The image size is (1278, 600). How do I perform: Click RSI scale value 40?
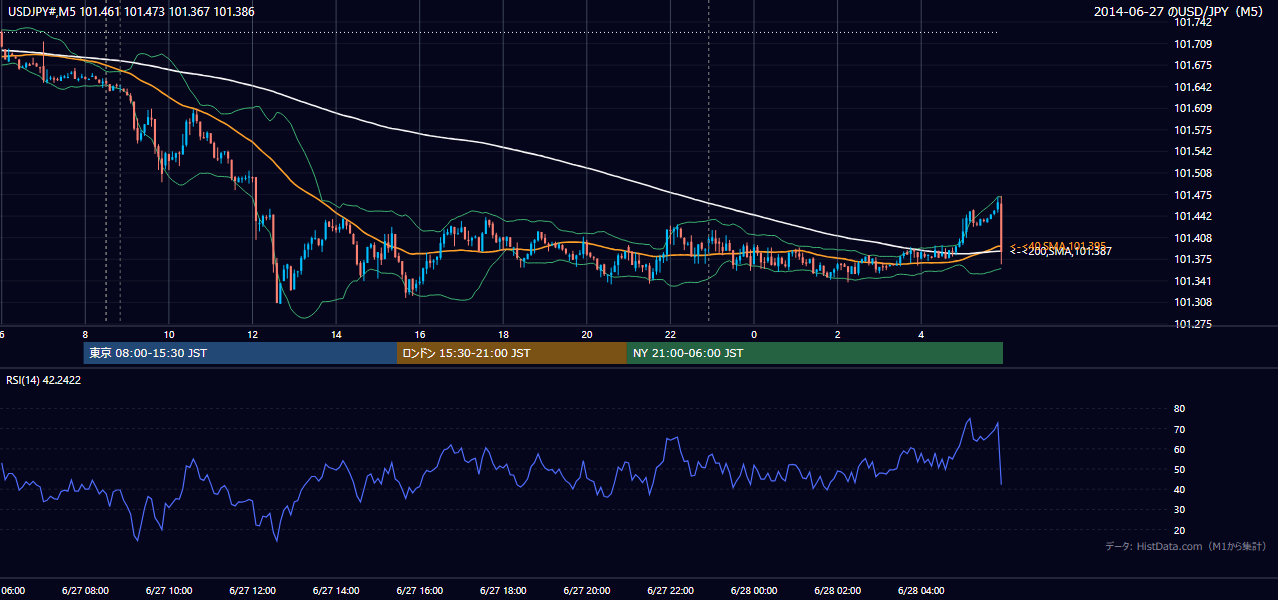tap(1180, 489)
